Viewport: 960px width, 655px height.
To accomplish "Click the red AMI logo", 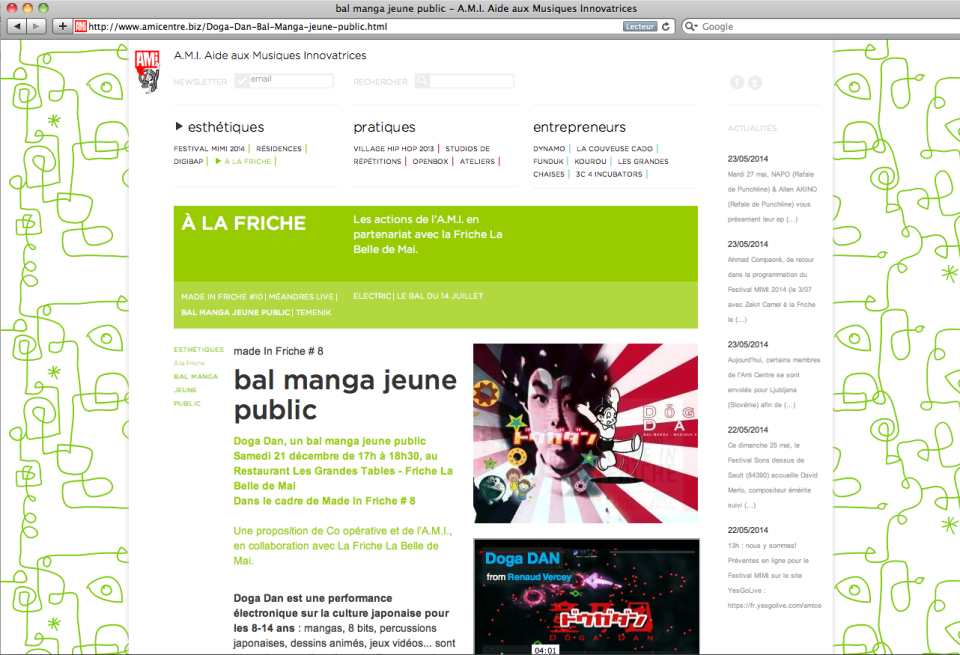I will pyautogui.click(x=147, y=71).
